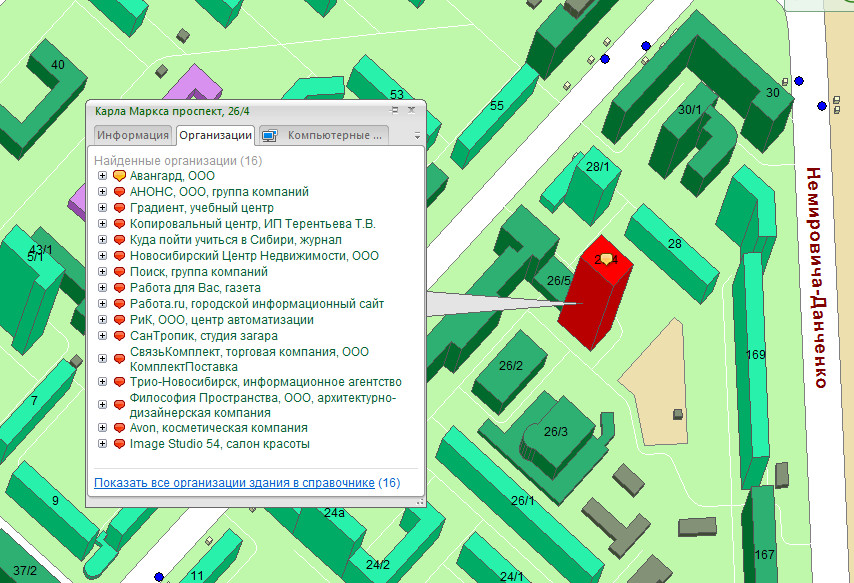Click building 26/3 label

(x=556, y=432)
